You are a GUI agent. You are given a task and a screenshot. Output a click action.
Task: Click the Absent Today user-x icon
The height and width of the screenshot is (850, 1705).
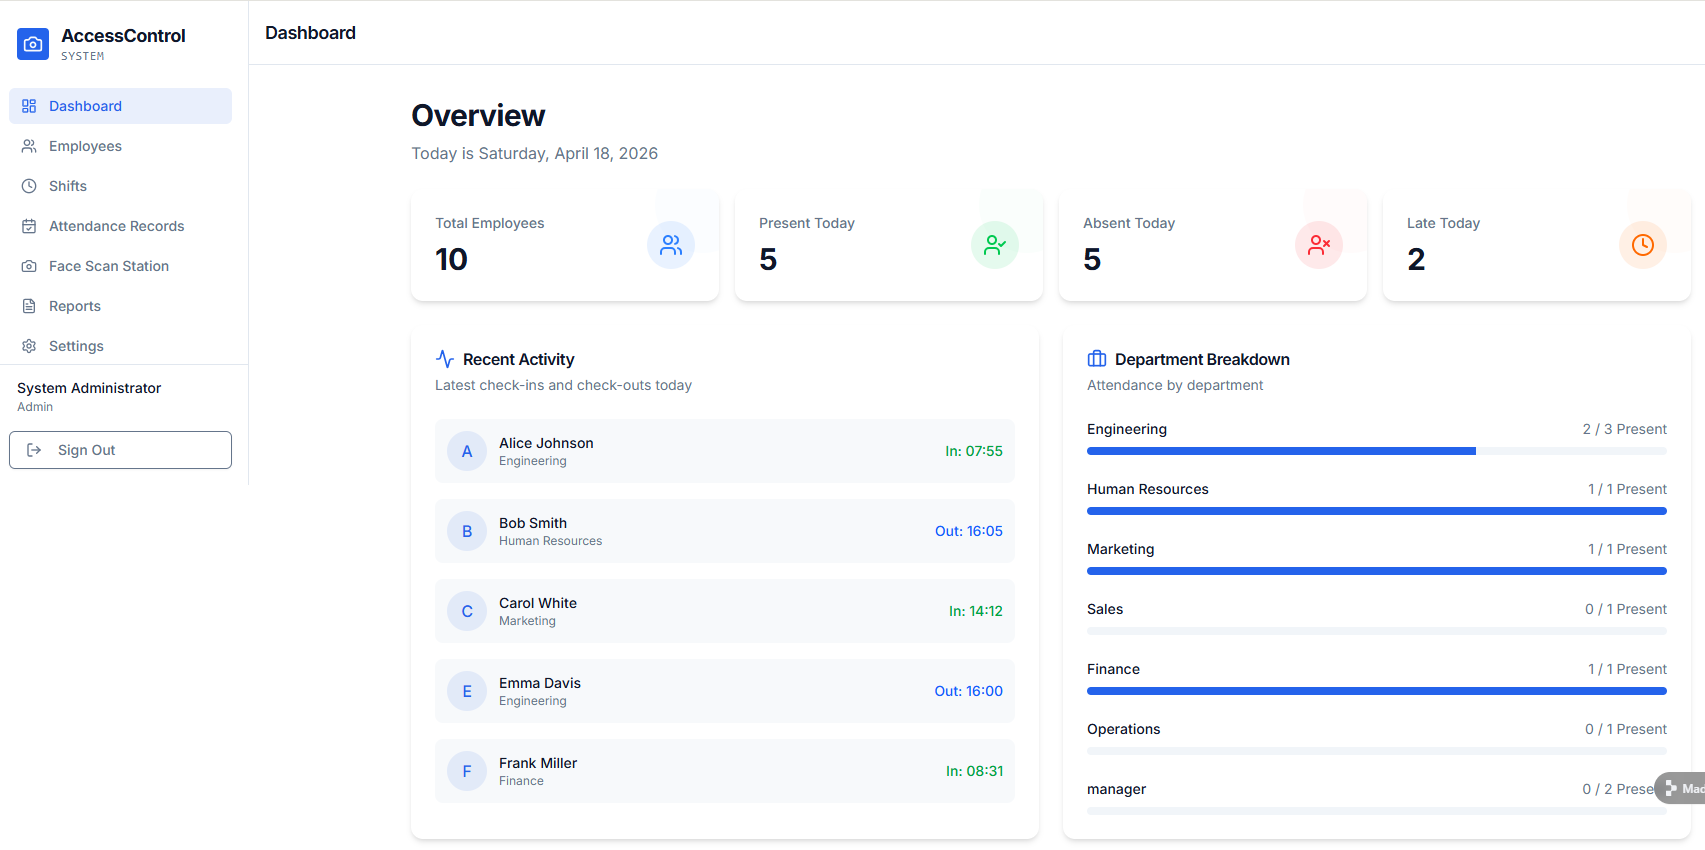(x=1318, y=245)
